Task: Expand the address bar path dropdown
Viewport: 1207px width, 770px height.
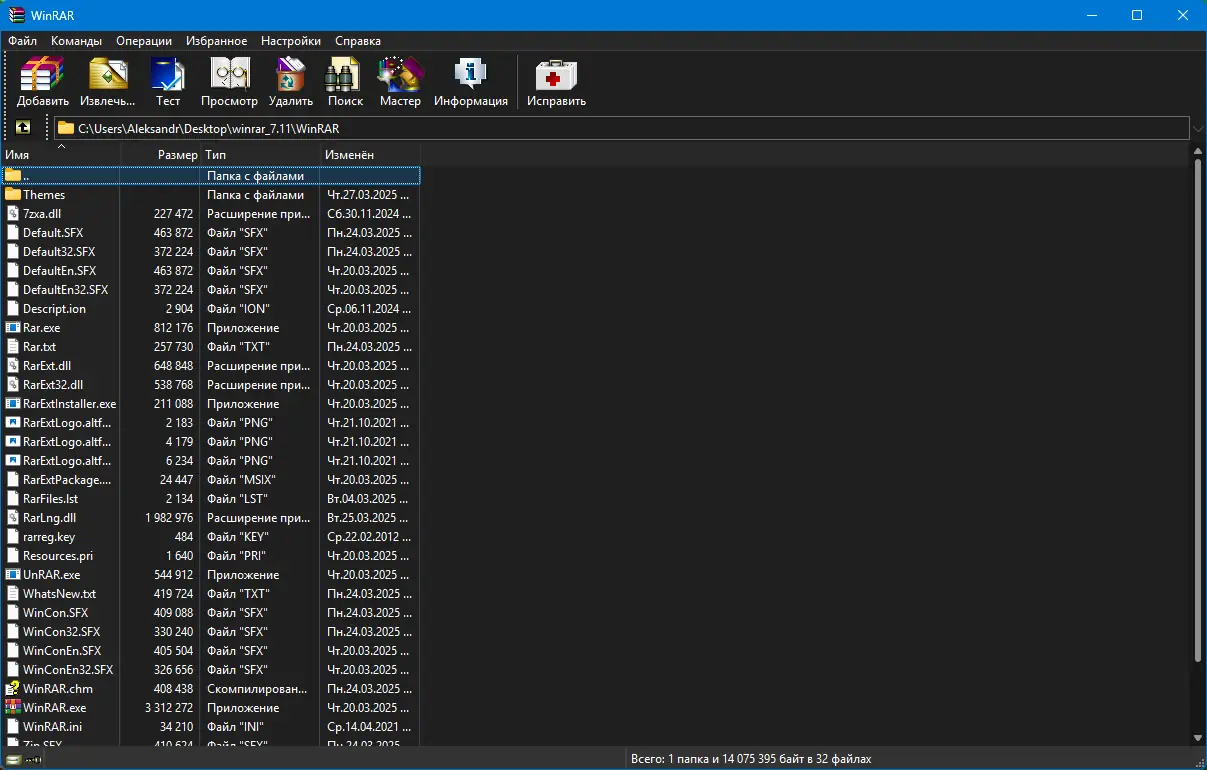Action: tap(1198, 128)
